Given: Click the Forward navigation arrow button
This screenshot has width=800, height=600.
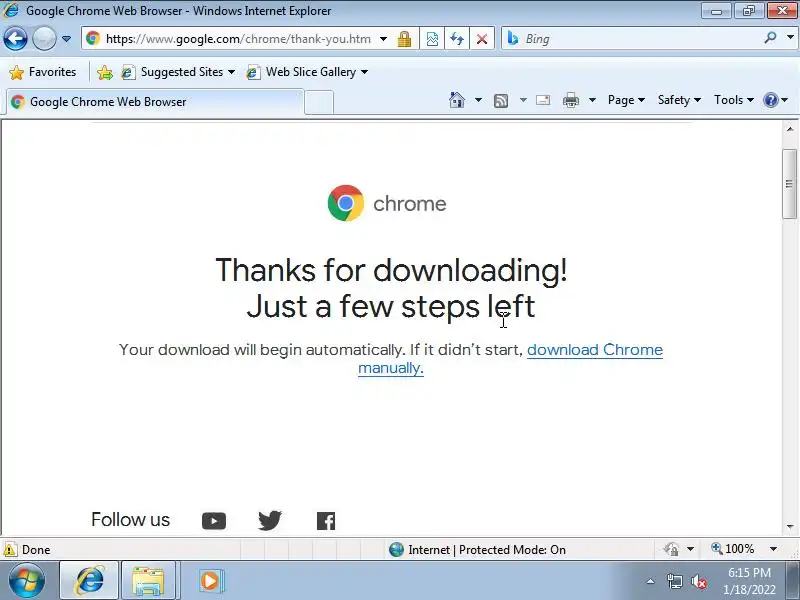Looking at the screenshot, I should (44, 39).
